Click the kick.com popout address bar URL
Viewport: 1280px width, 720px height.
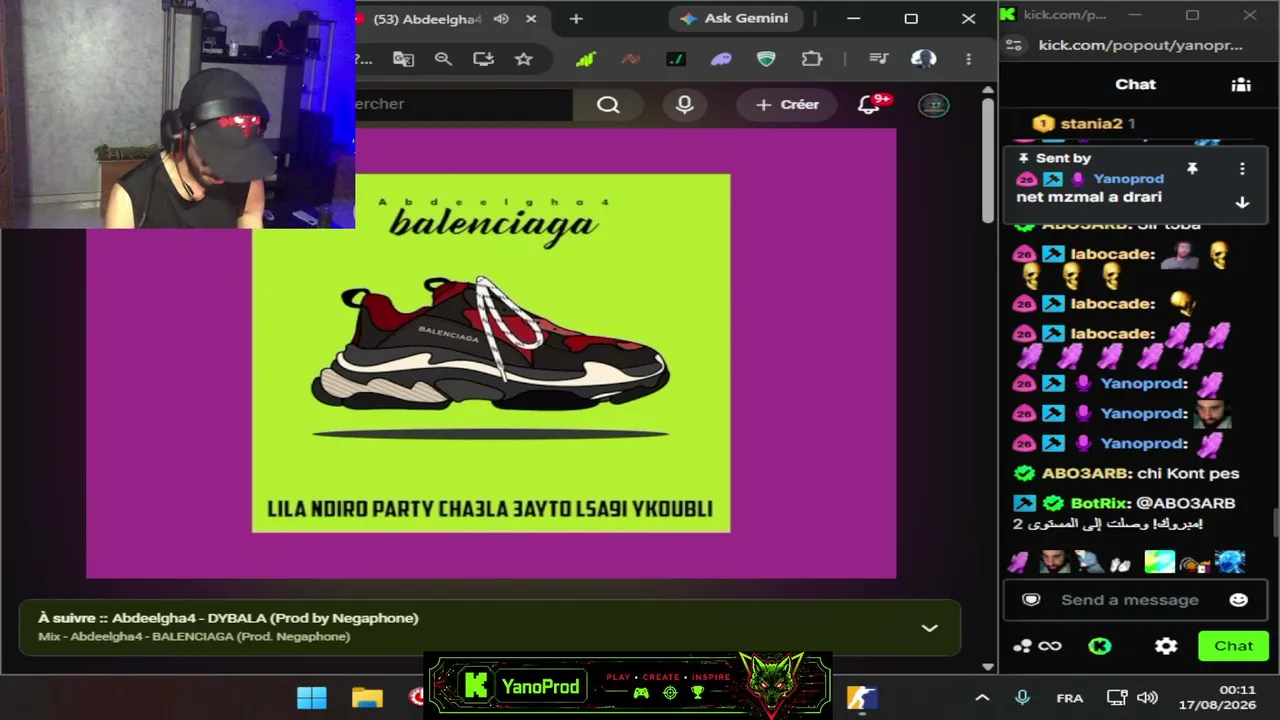tap(1141, 45)
